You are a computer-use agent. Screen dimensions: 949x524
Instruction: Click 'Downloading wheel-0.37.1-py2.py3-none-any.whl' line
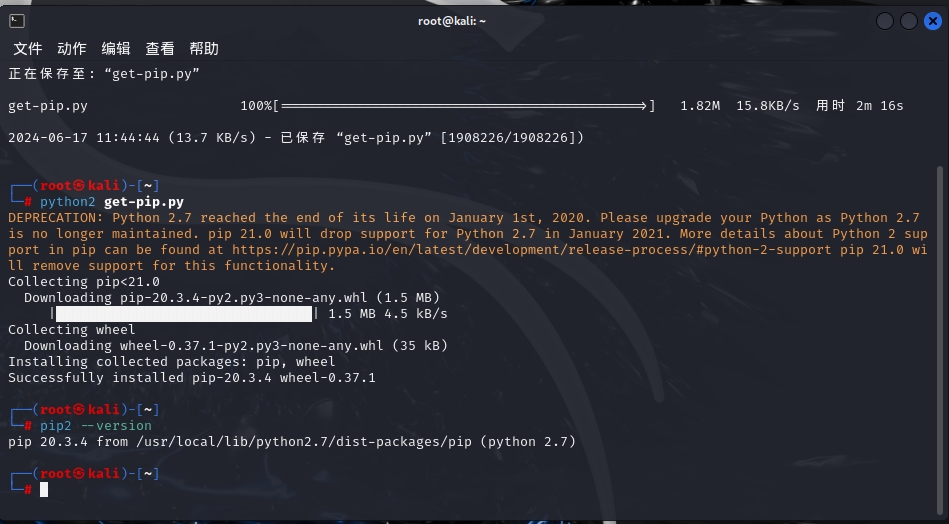coord(236,346)
